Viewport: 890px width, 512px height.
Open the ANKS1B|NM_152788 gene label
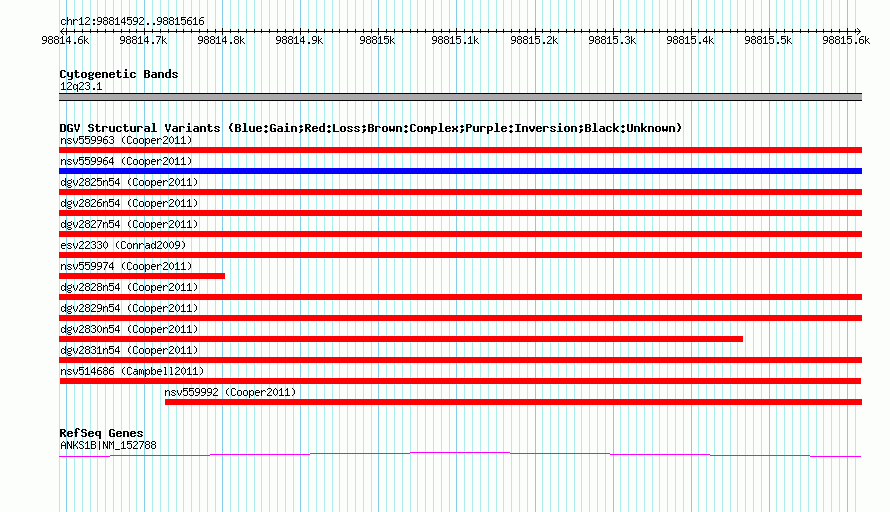pyautogui.click(x=108, y=446)
